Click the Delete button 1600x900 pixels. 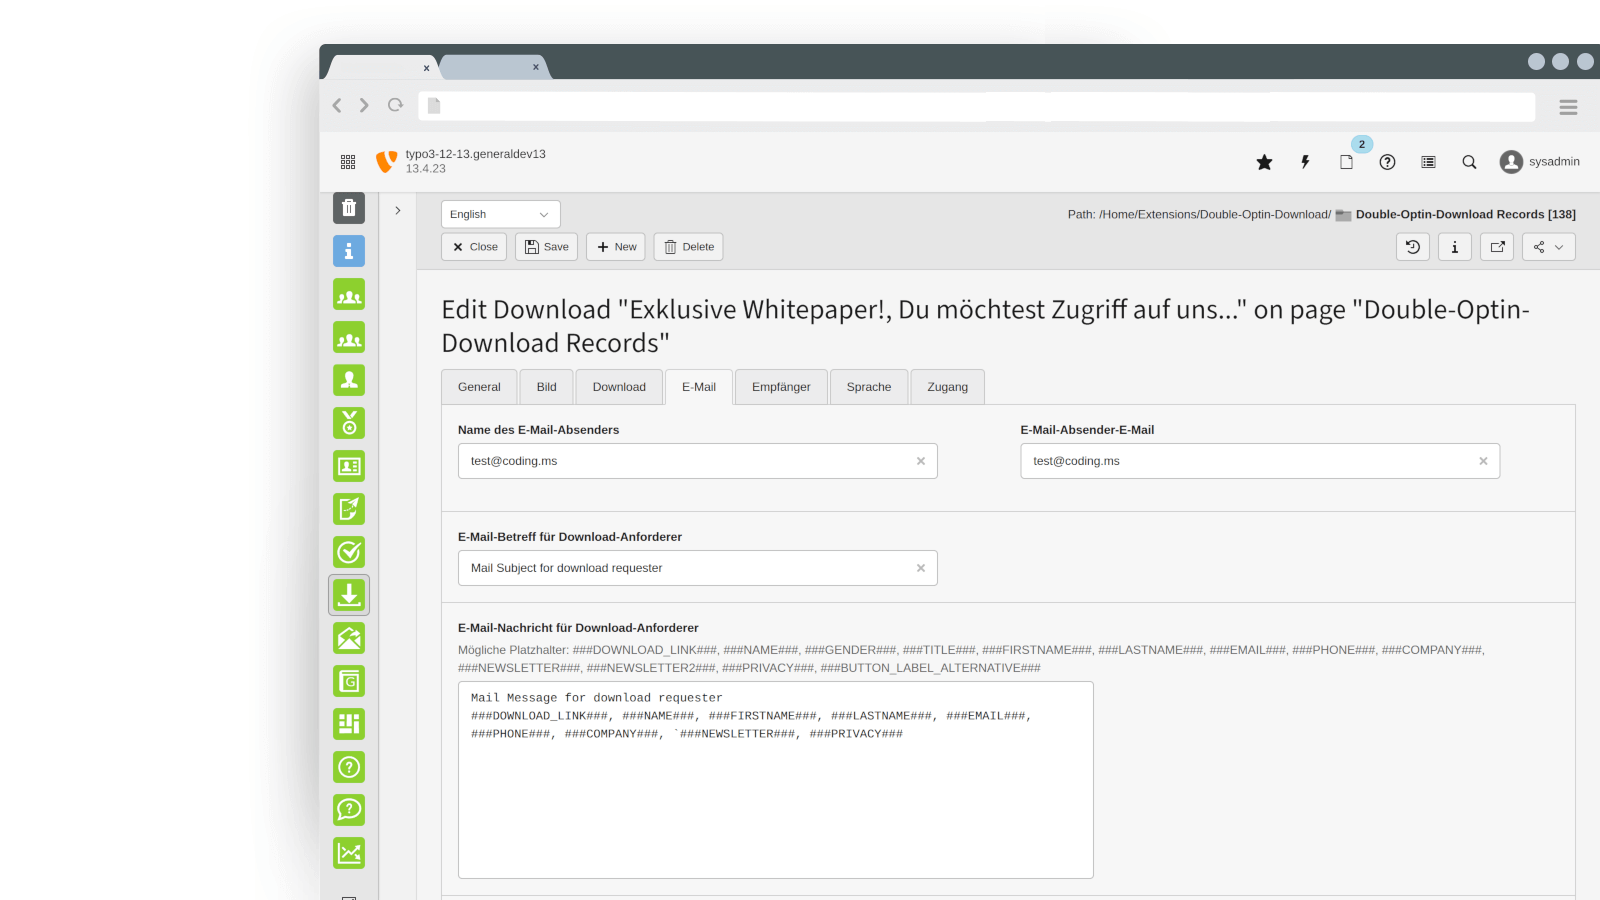688,247
